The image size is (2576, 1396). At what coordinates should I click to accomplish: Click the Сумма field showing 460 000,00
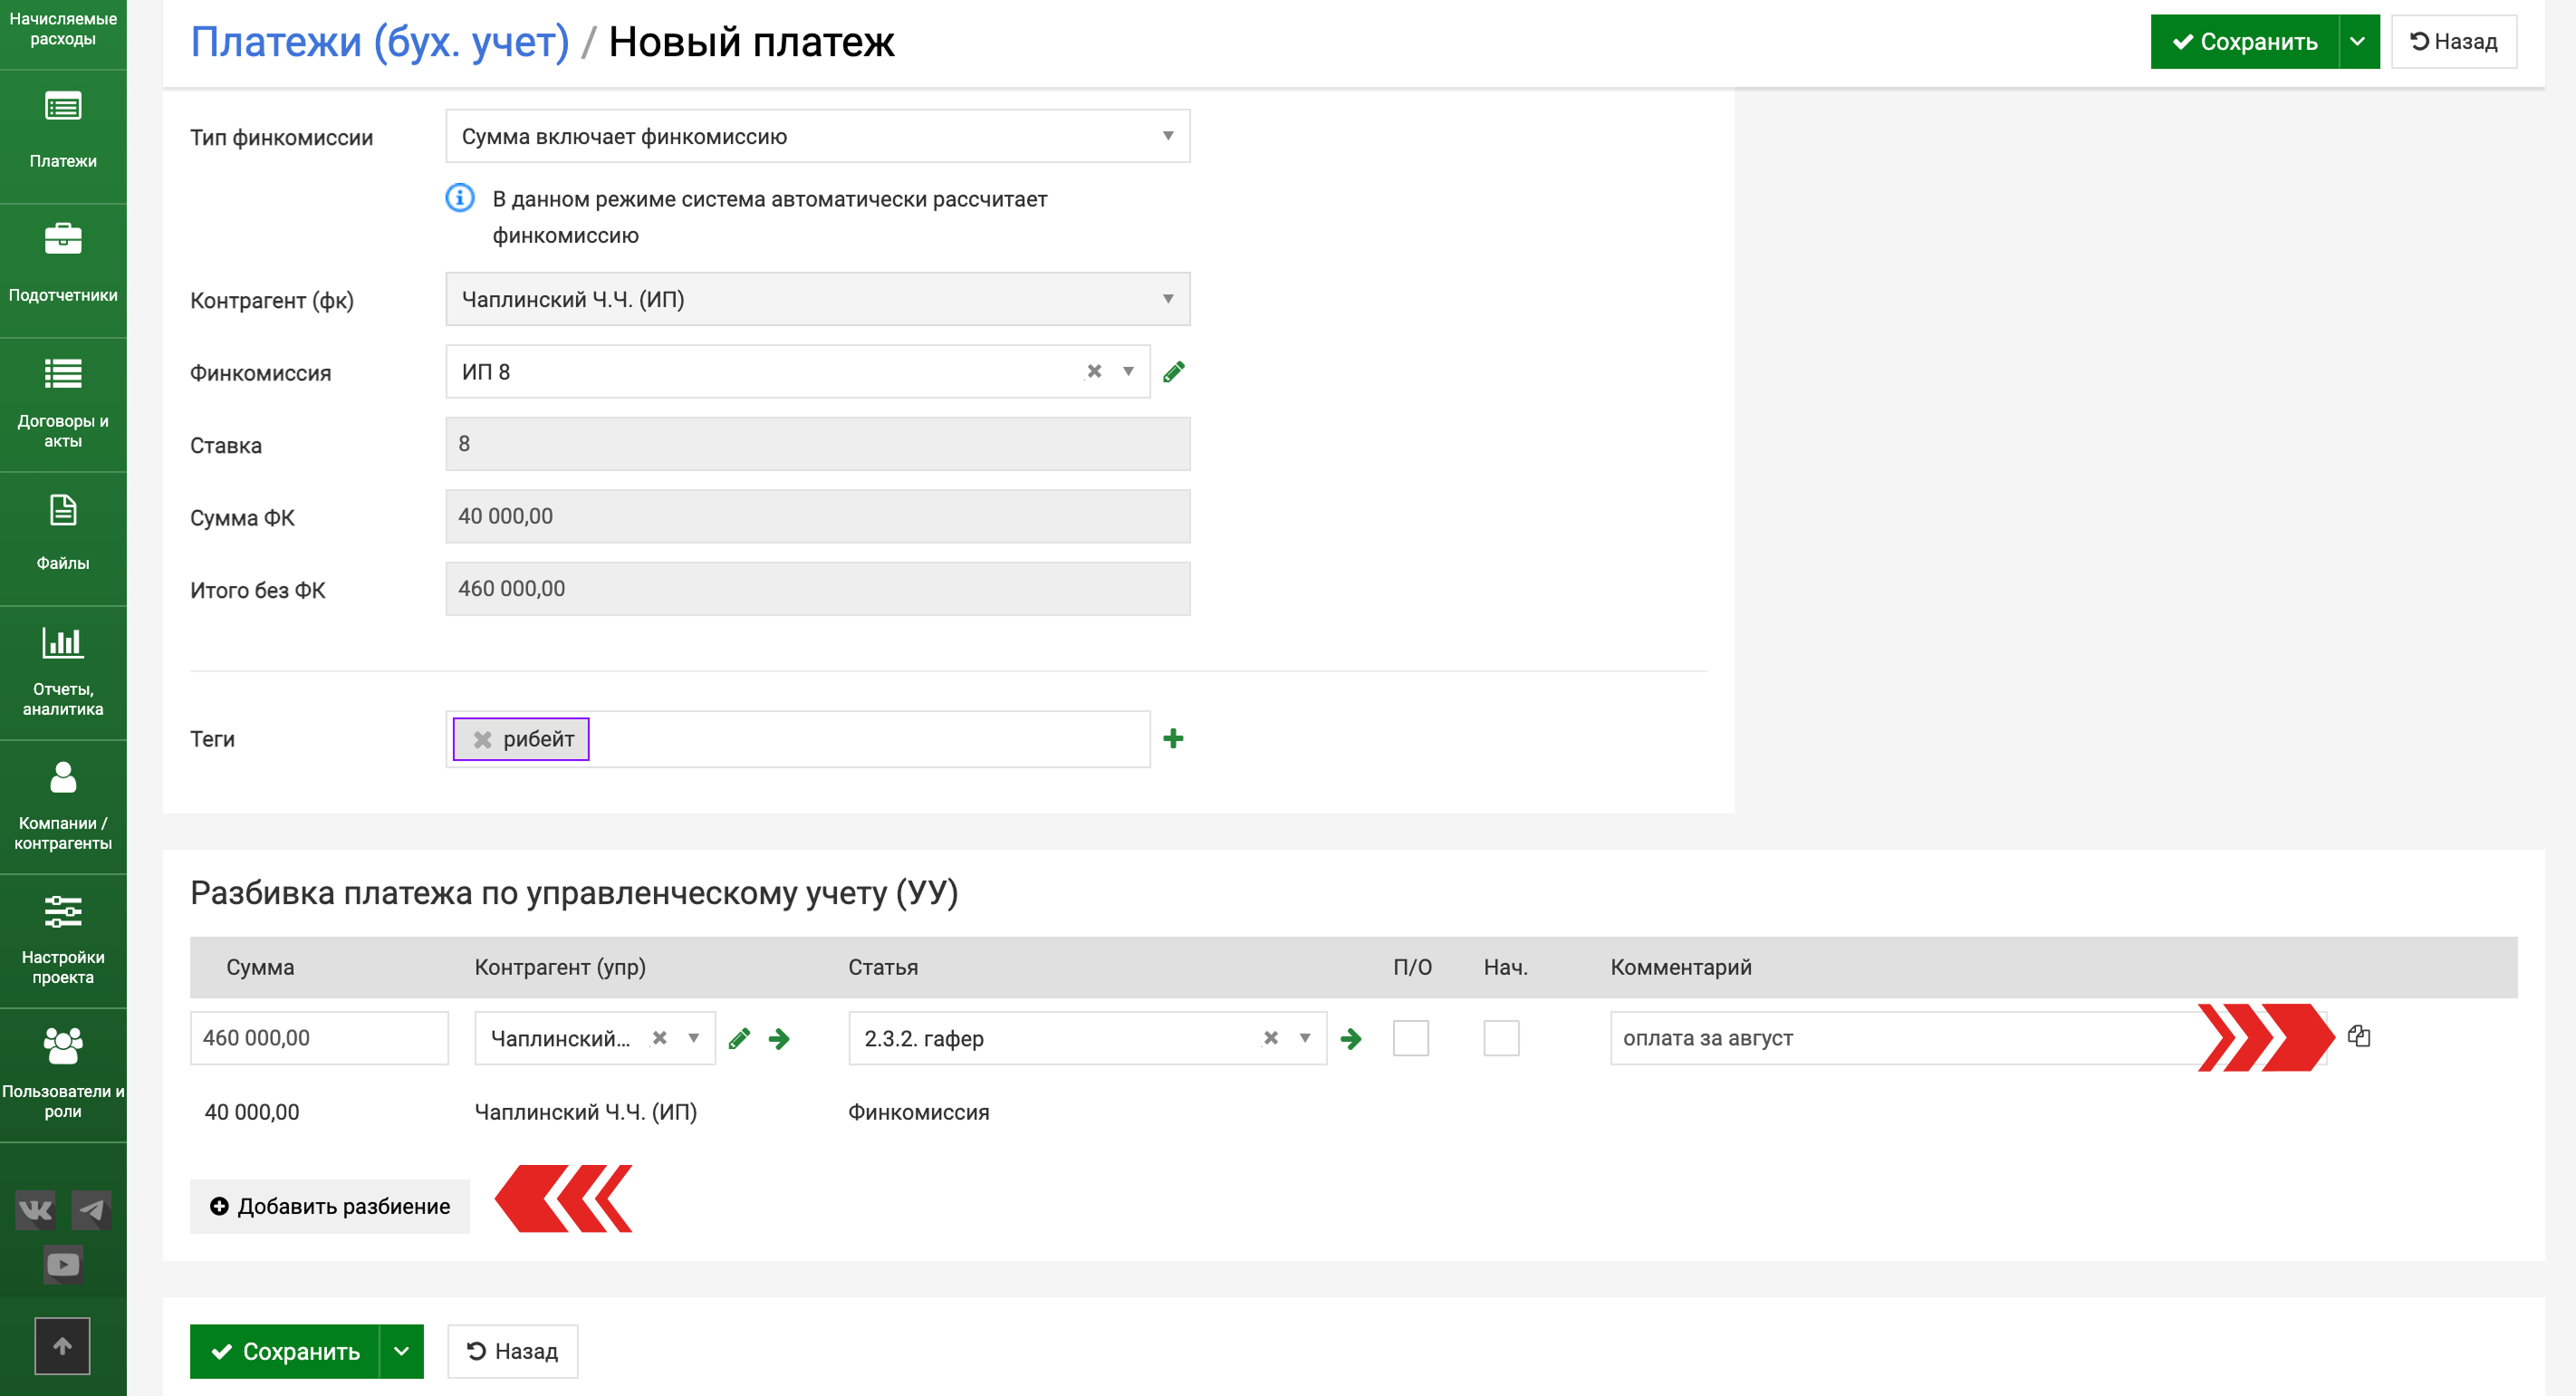coord(318,1038)
